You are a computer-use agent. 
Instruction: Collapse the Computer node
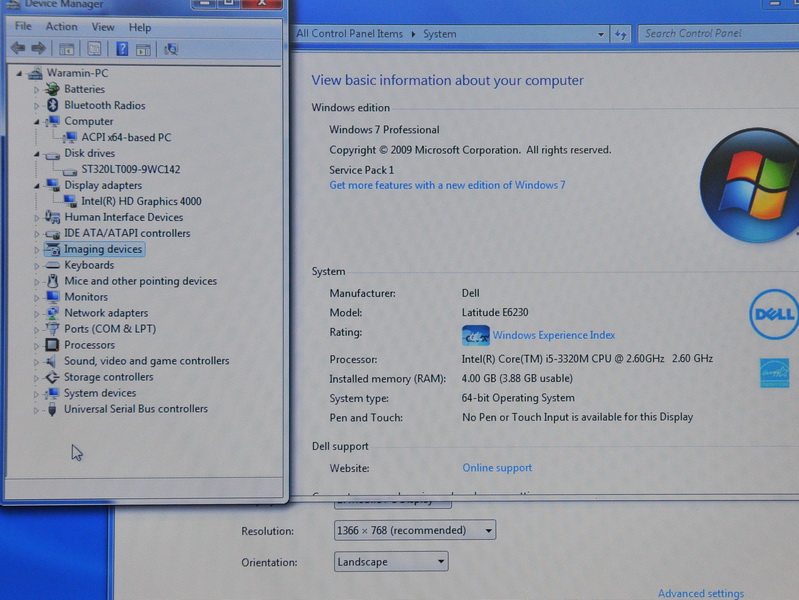(37, 122)
